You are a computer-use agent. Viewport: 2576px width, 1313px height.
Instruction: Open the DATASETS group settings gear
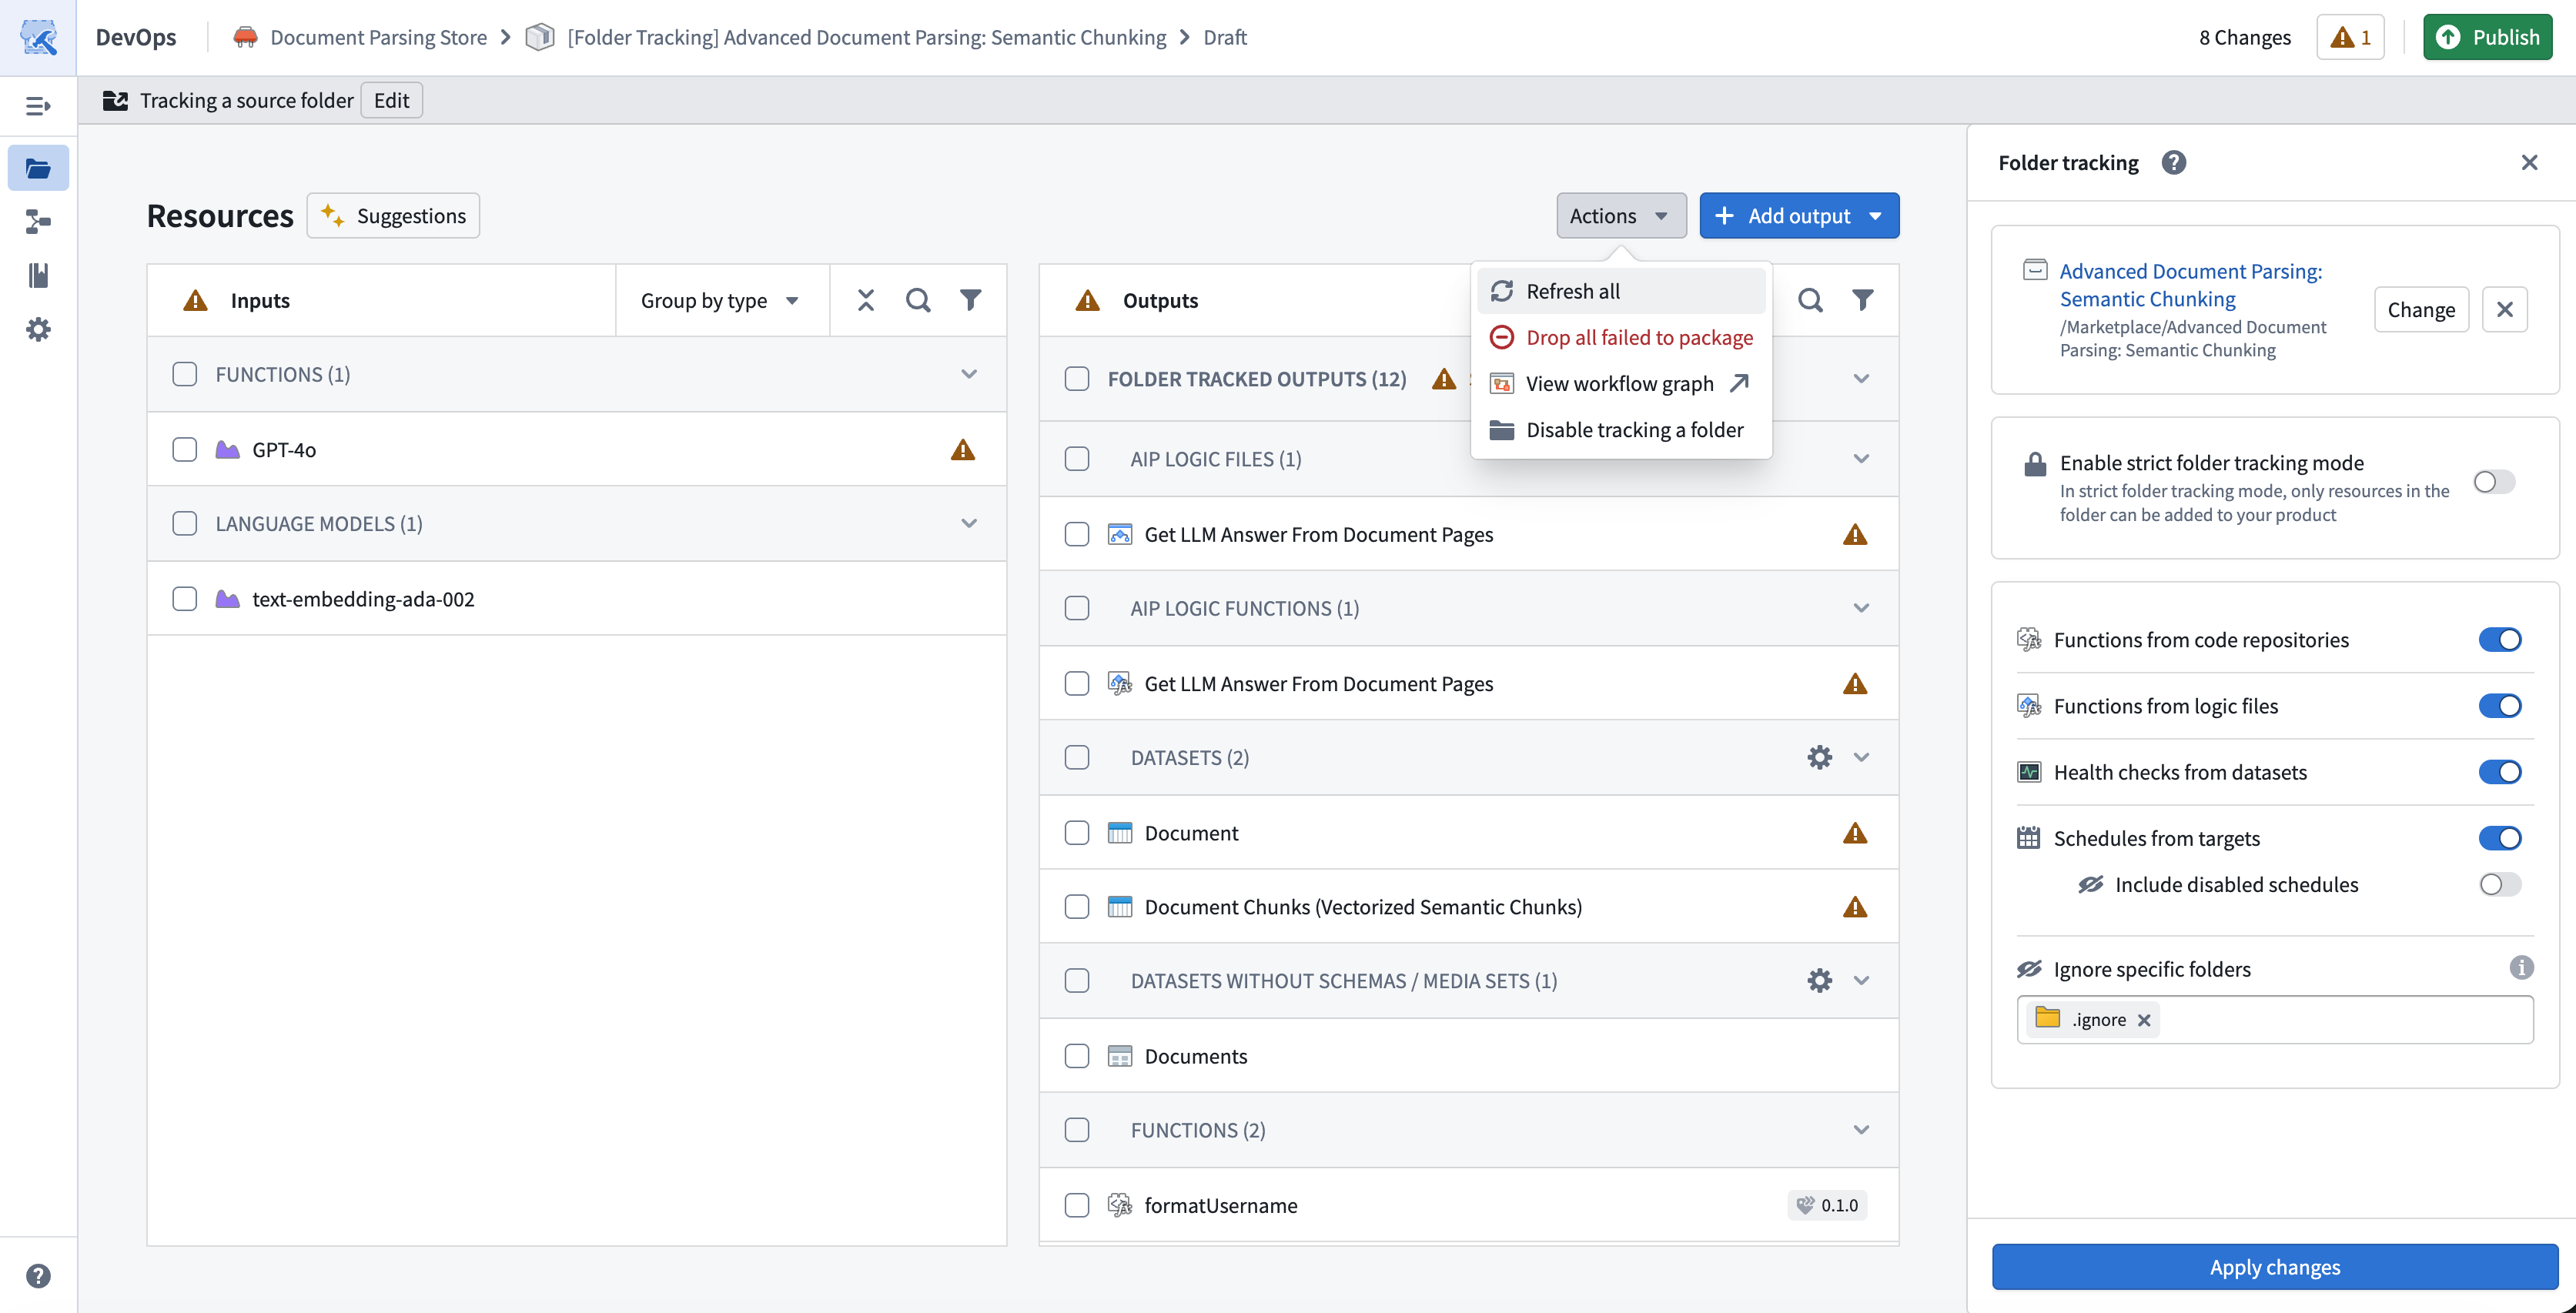click(1820, 757)
